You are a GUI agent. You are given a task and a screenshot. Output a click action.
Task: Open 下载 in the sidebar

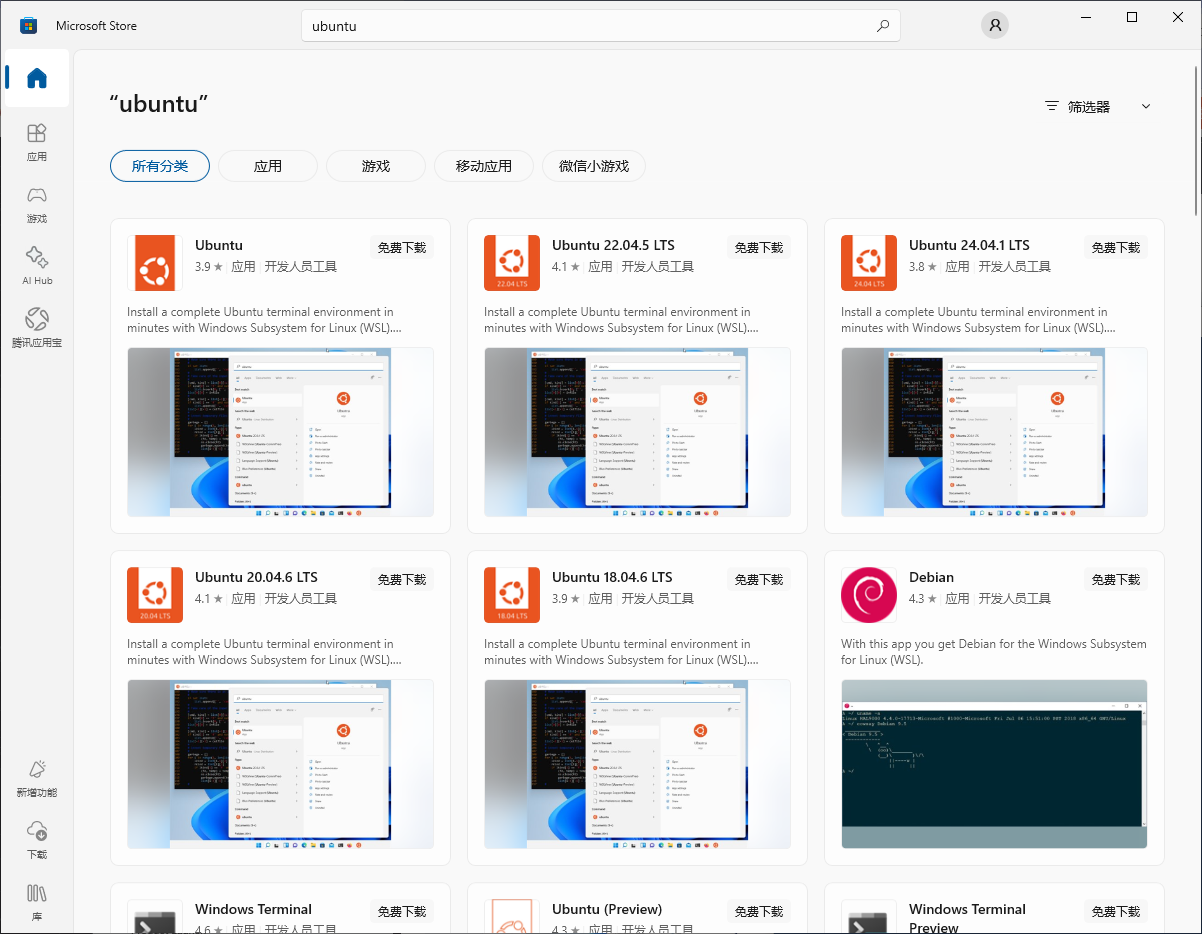[x=37, y=840]
